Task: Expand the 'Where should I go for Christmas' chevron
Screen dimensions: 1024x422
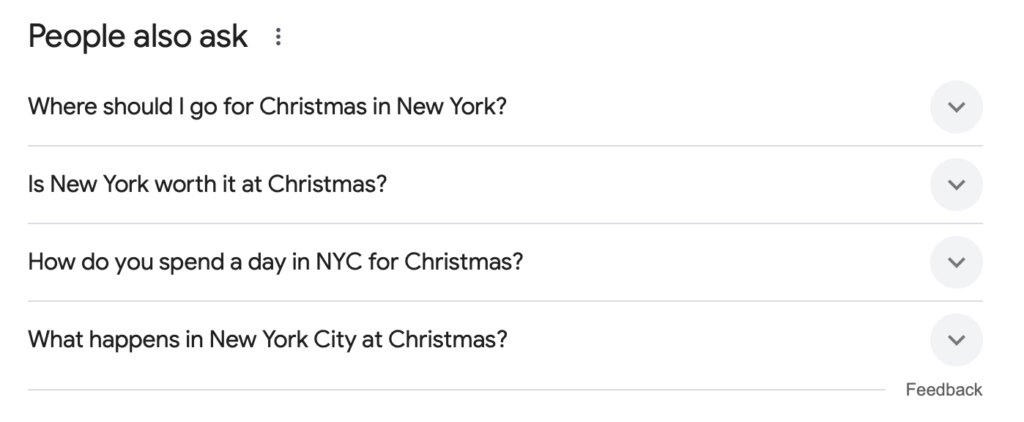Action: (956, 107)
